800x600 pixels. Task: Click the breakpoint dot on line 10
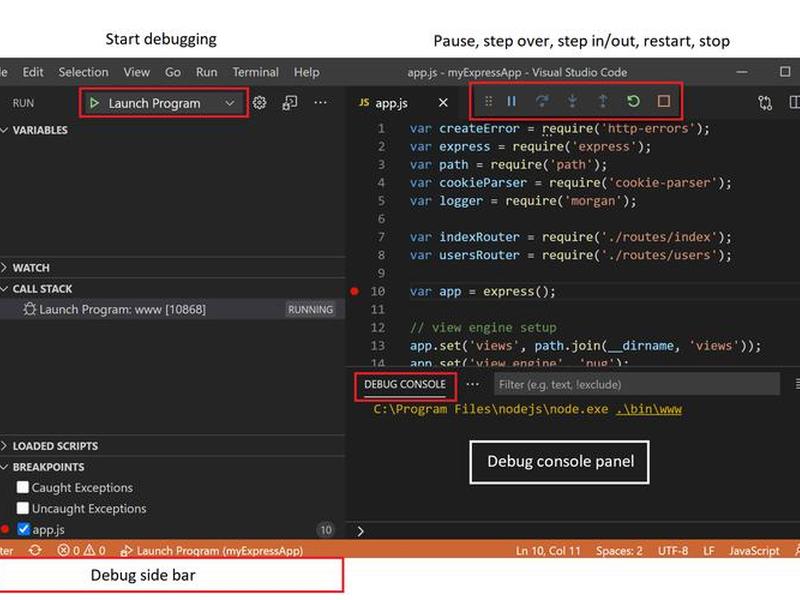pyautogui.click(x=355, y=291)
